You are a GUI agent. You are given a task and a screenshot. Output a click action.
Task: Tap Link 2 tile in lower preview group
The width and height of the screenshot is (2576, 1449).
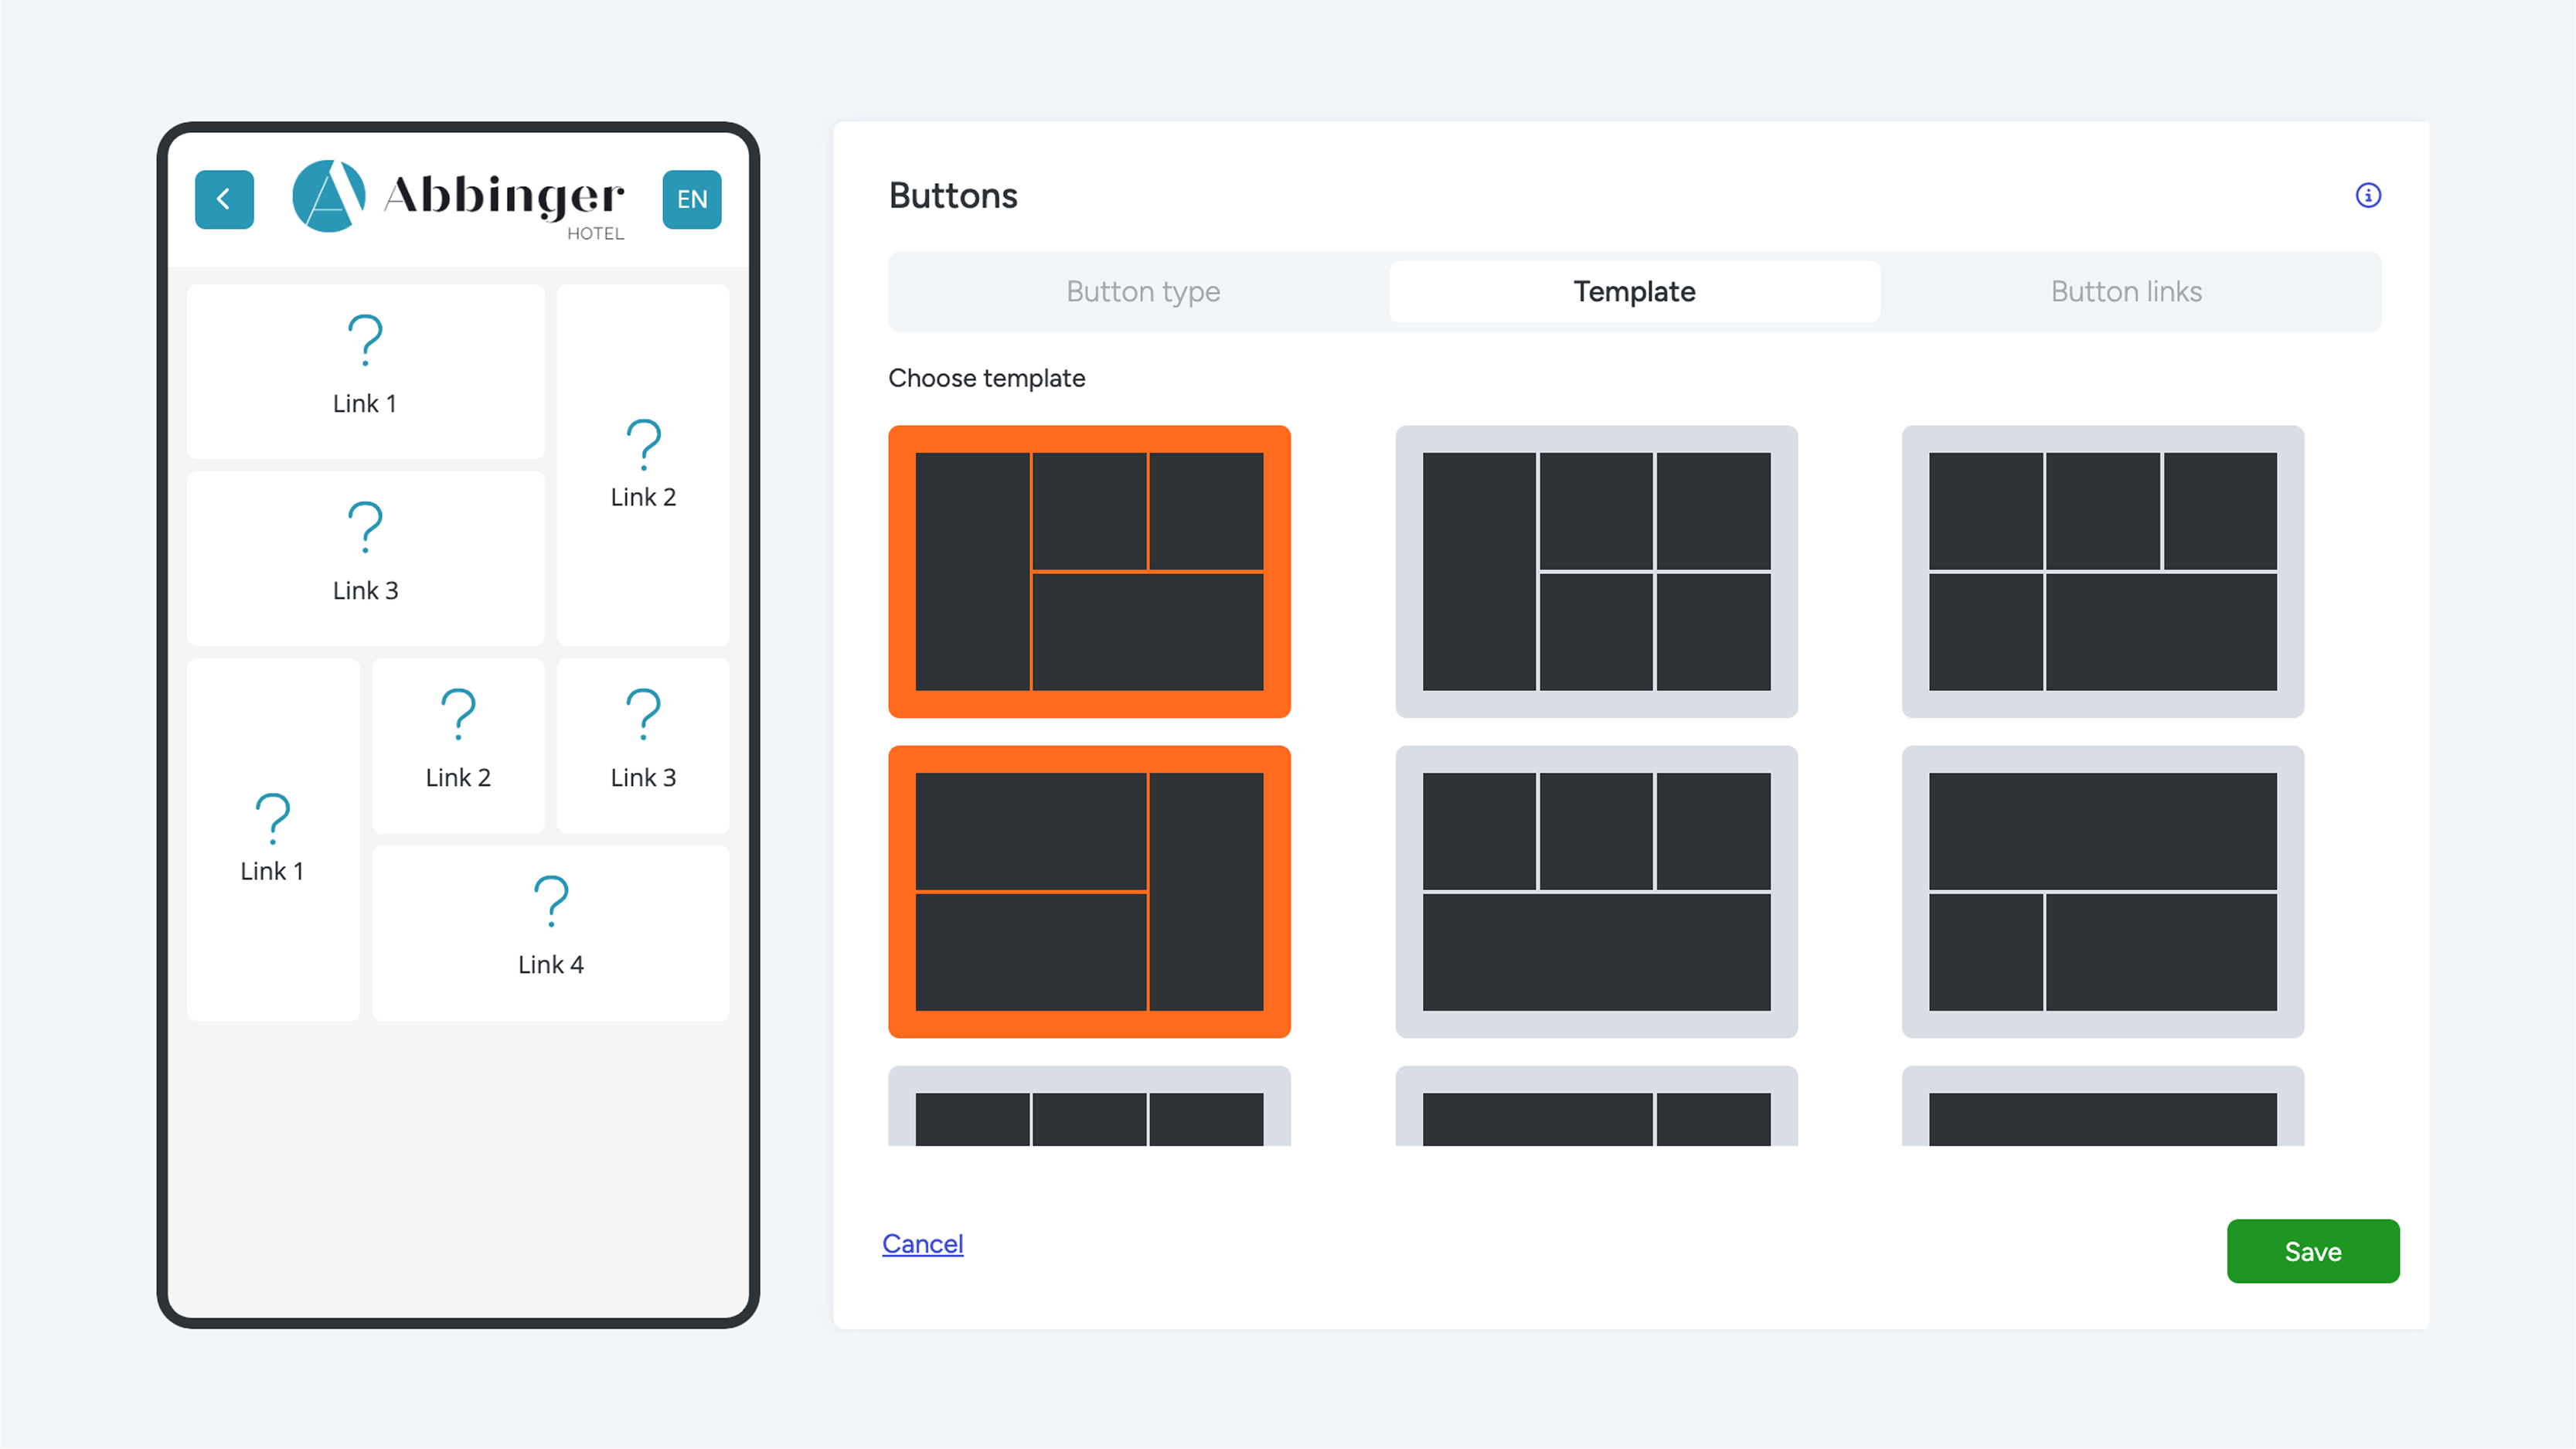[458, 745]
